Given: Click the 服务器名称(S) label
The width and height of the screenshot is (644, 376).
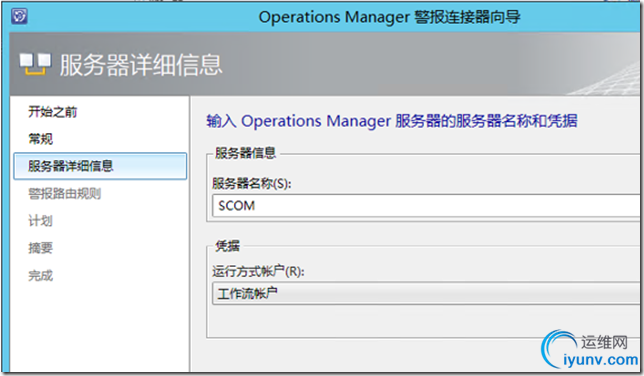Looking at the screenshot, I should pos(252,183).
